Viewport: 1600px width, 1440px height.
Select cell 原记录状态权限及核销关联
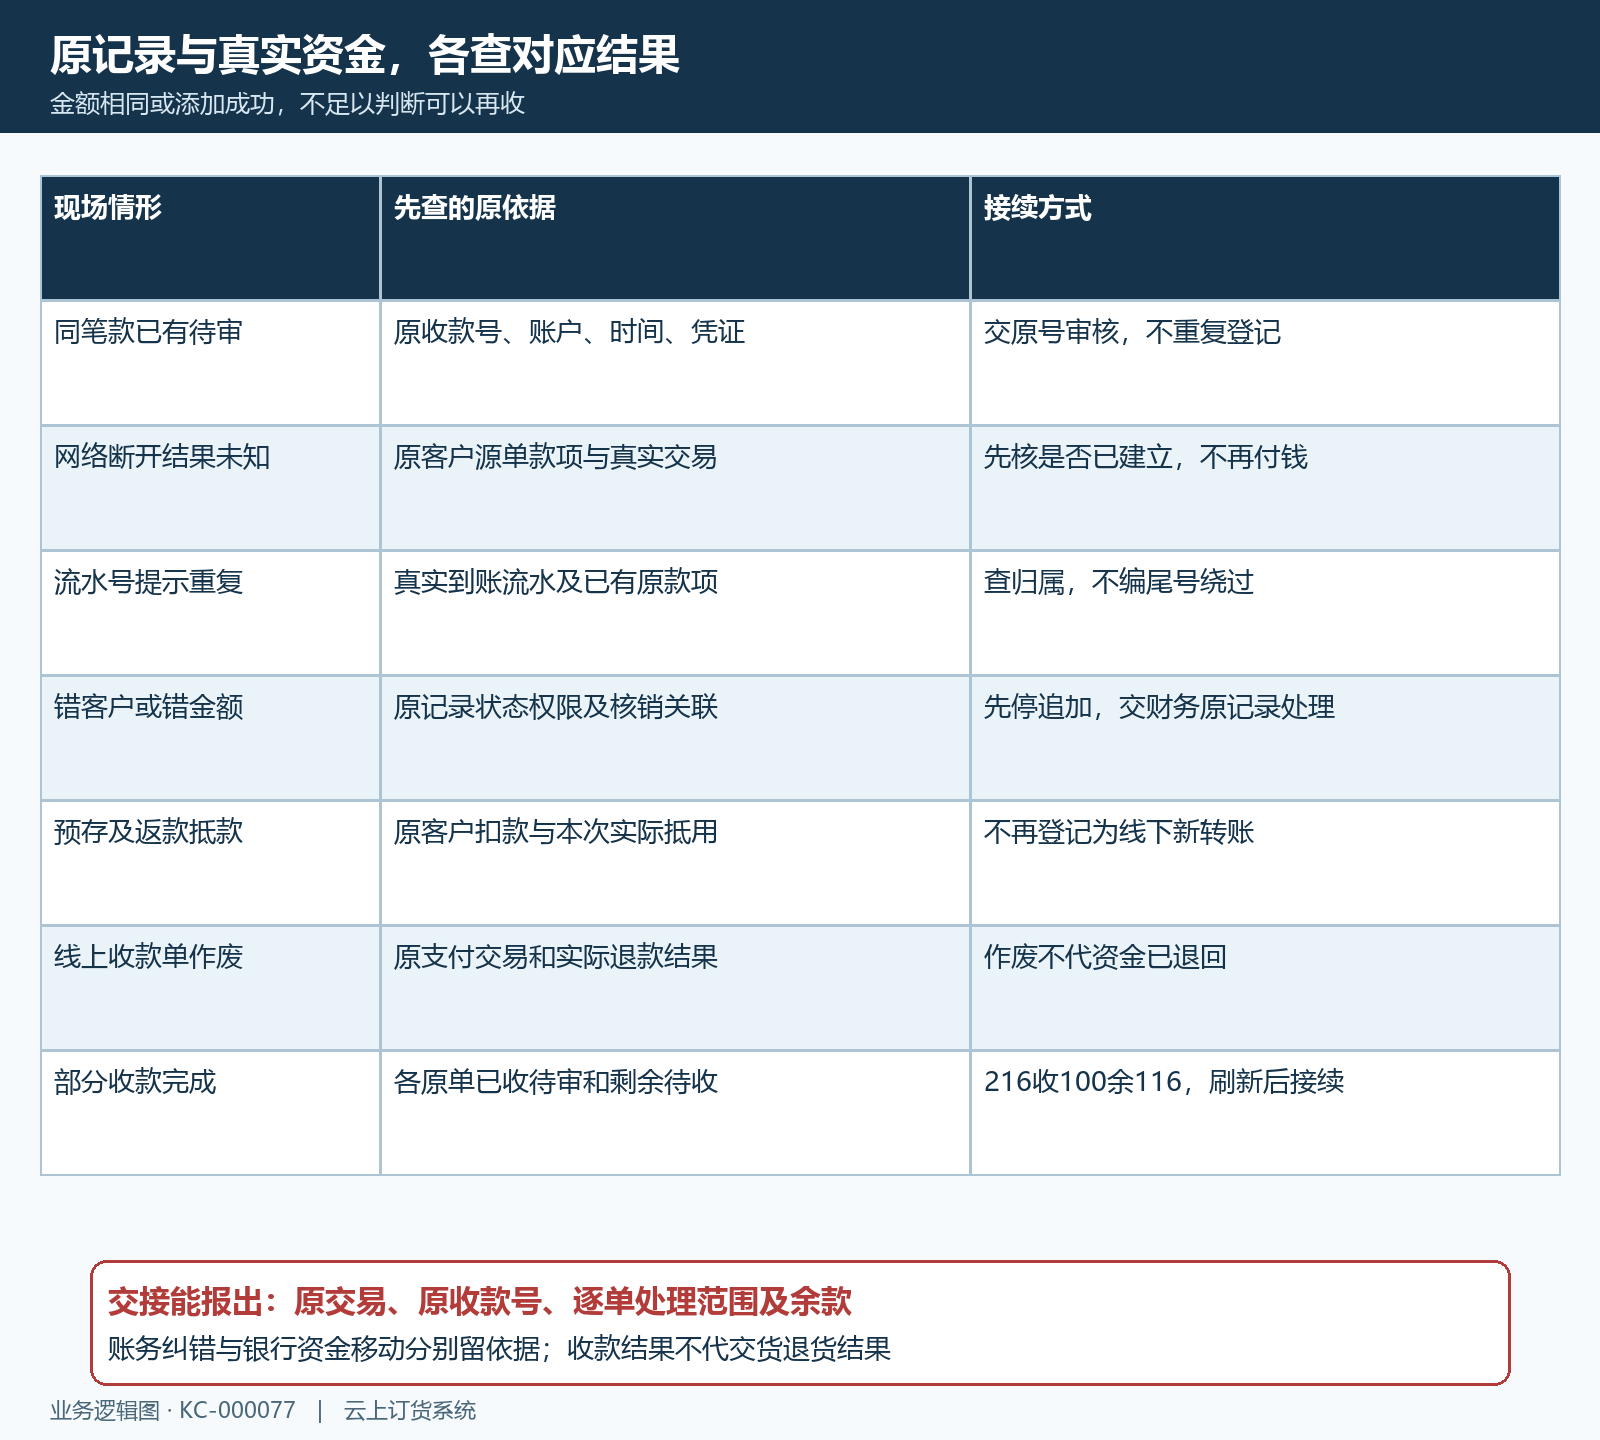click(x=675, y=738)
